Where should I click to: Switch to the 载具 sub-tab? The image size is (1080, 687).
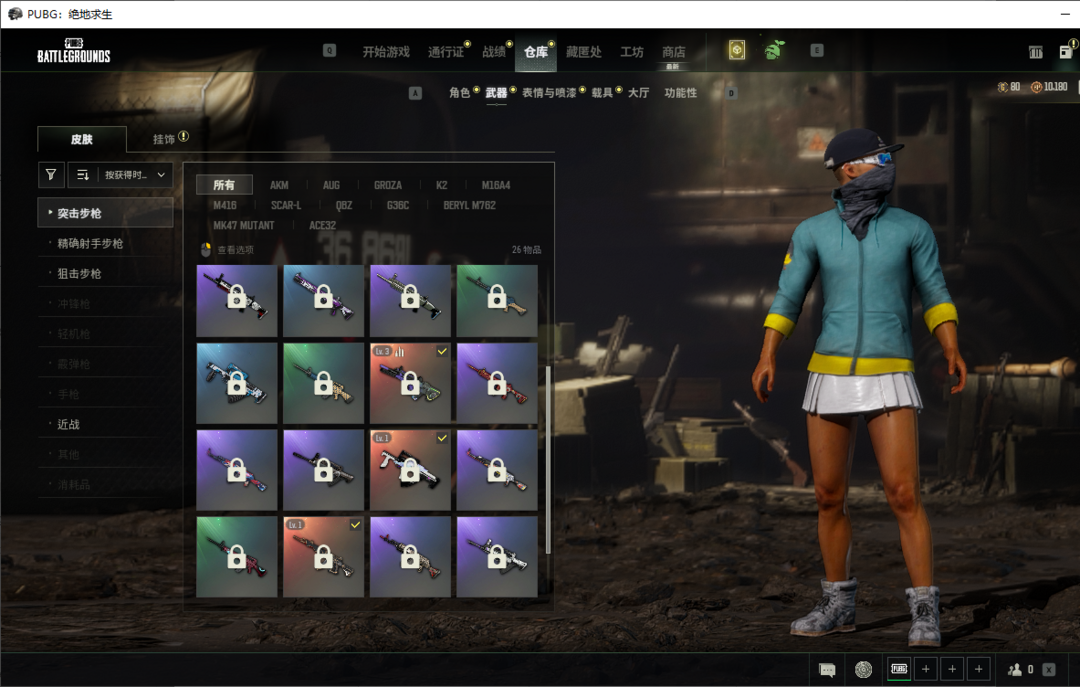601,92
